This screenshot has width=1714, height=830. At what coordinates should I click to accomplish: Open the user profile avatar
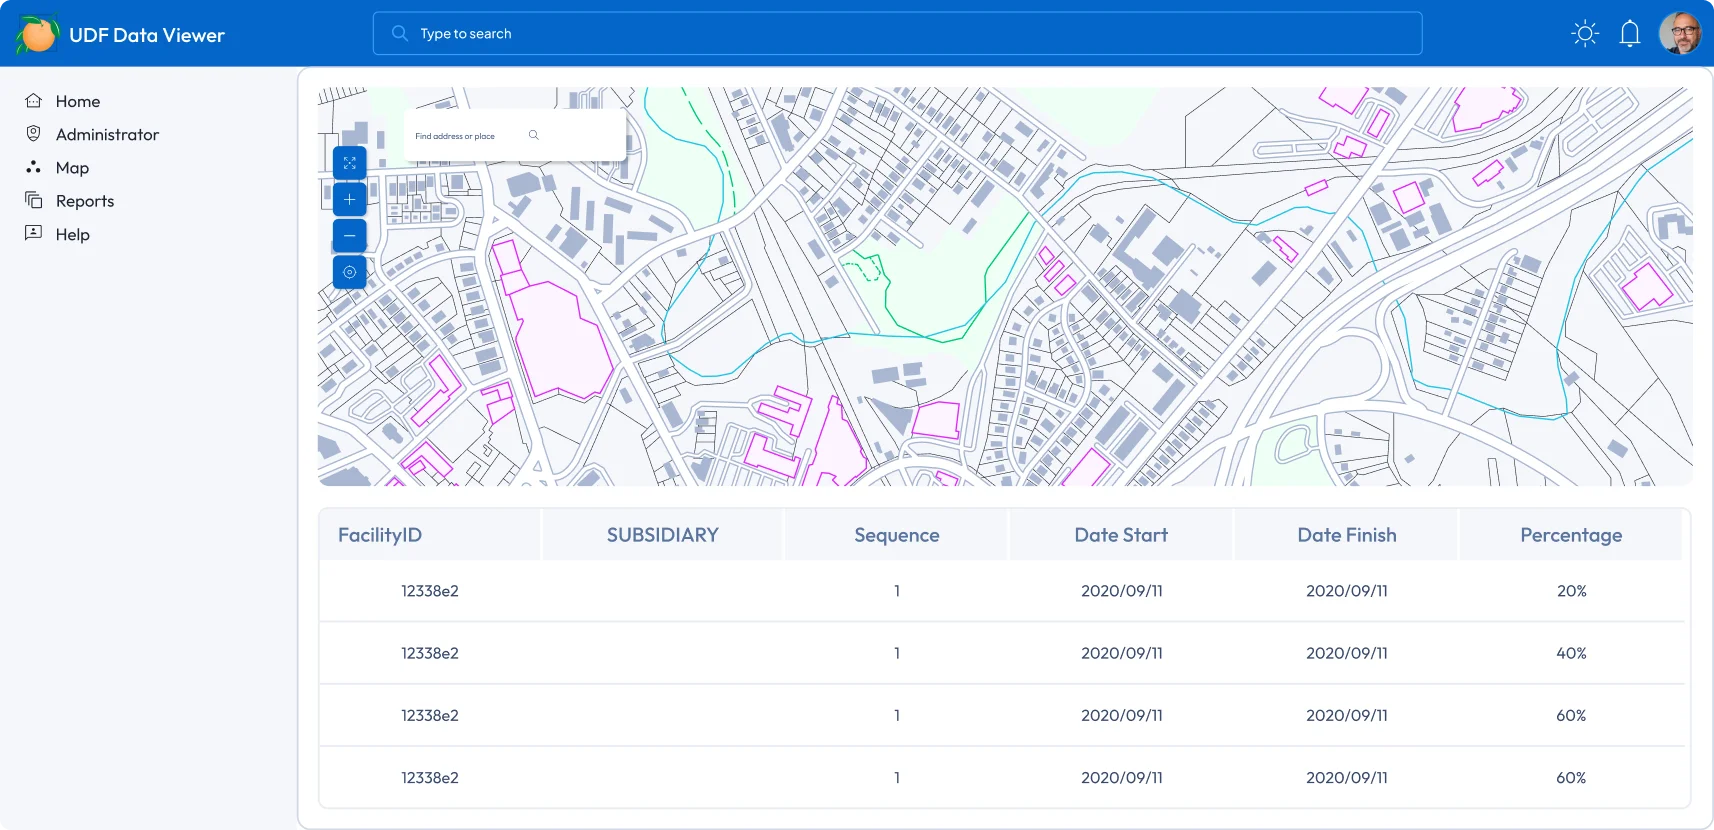click(x=1679, y=34)
